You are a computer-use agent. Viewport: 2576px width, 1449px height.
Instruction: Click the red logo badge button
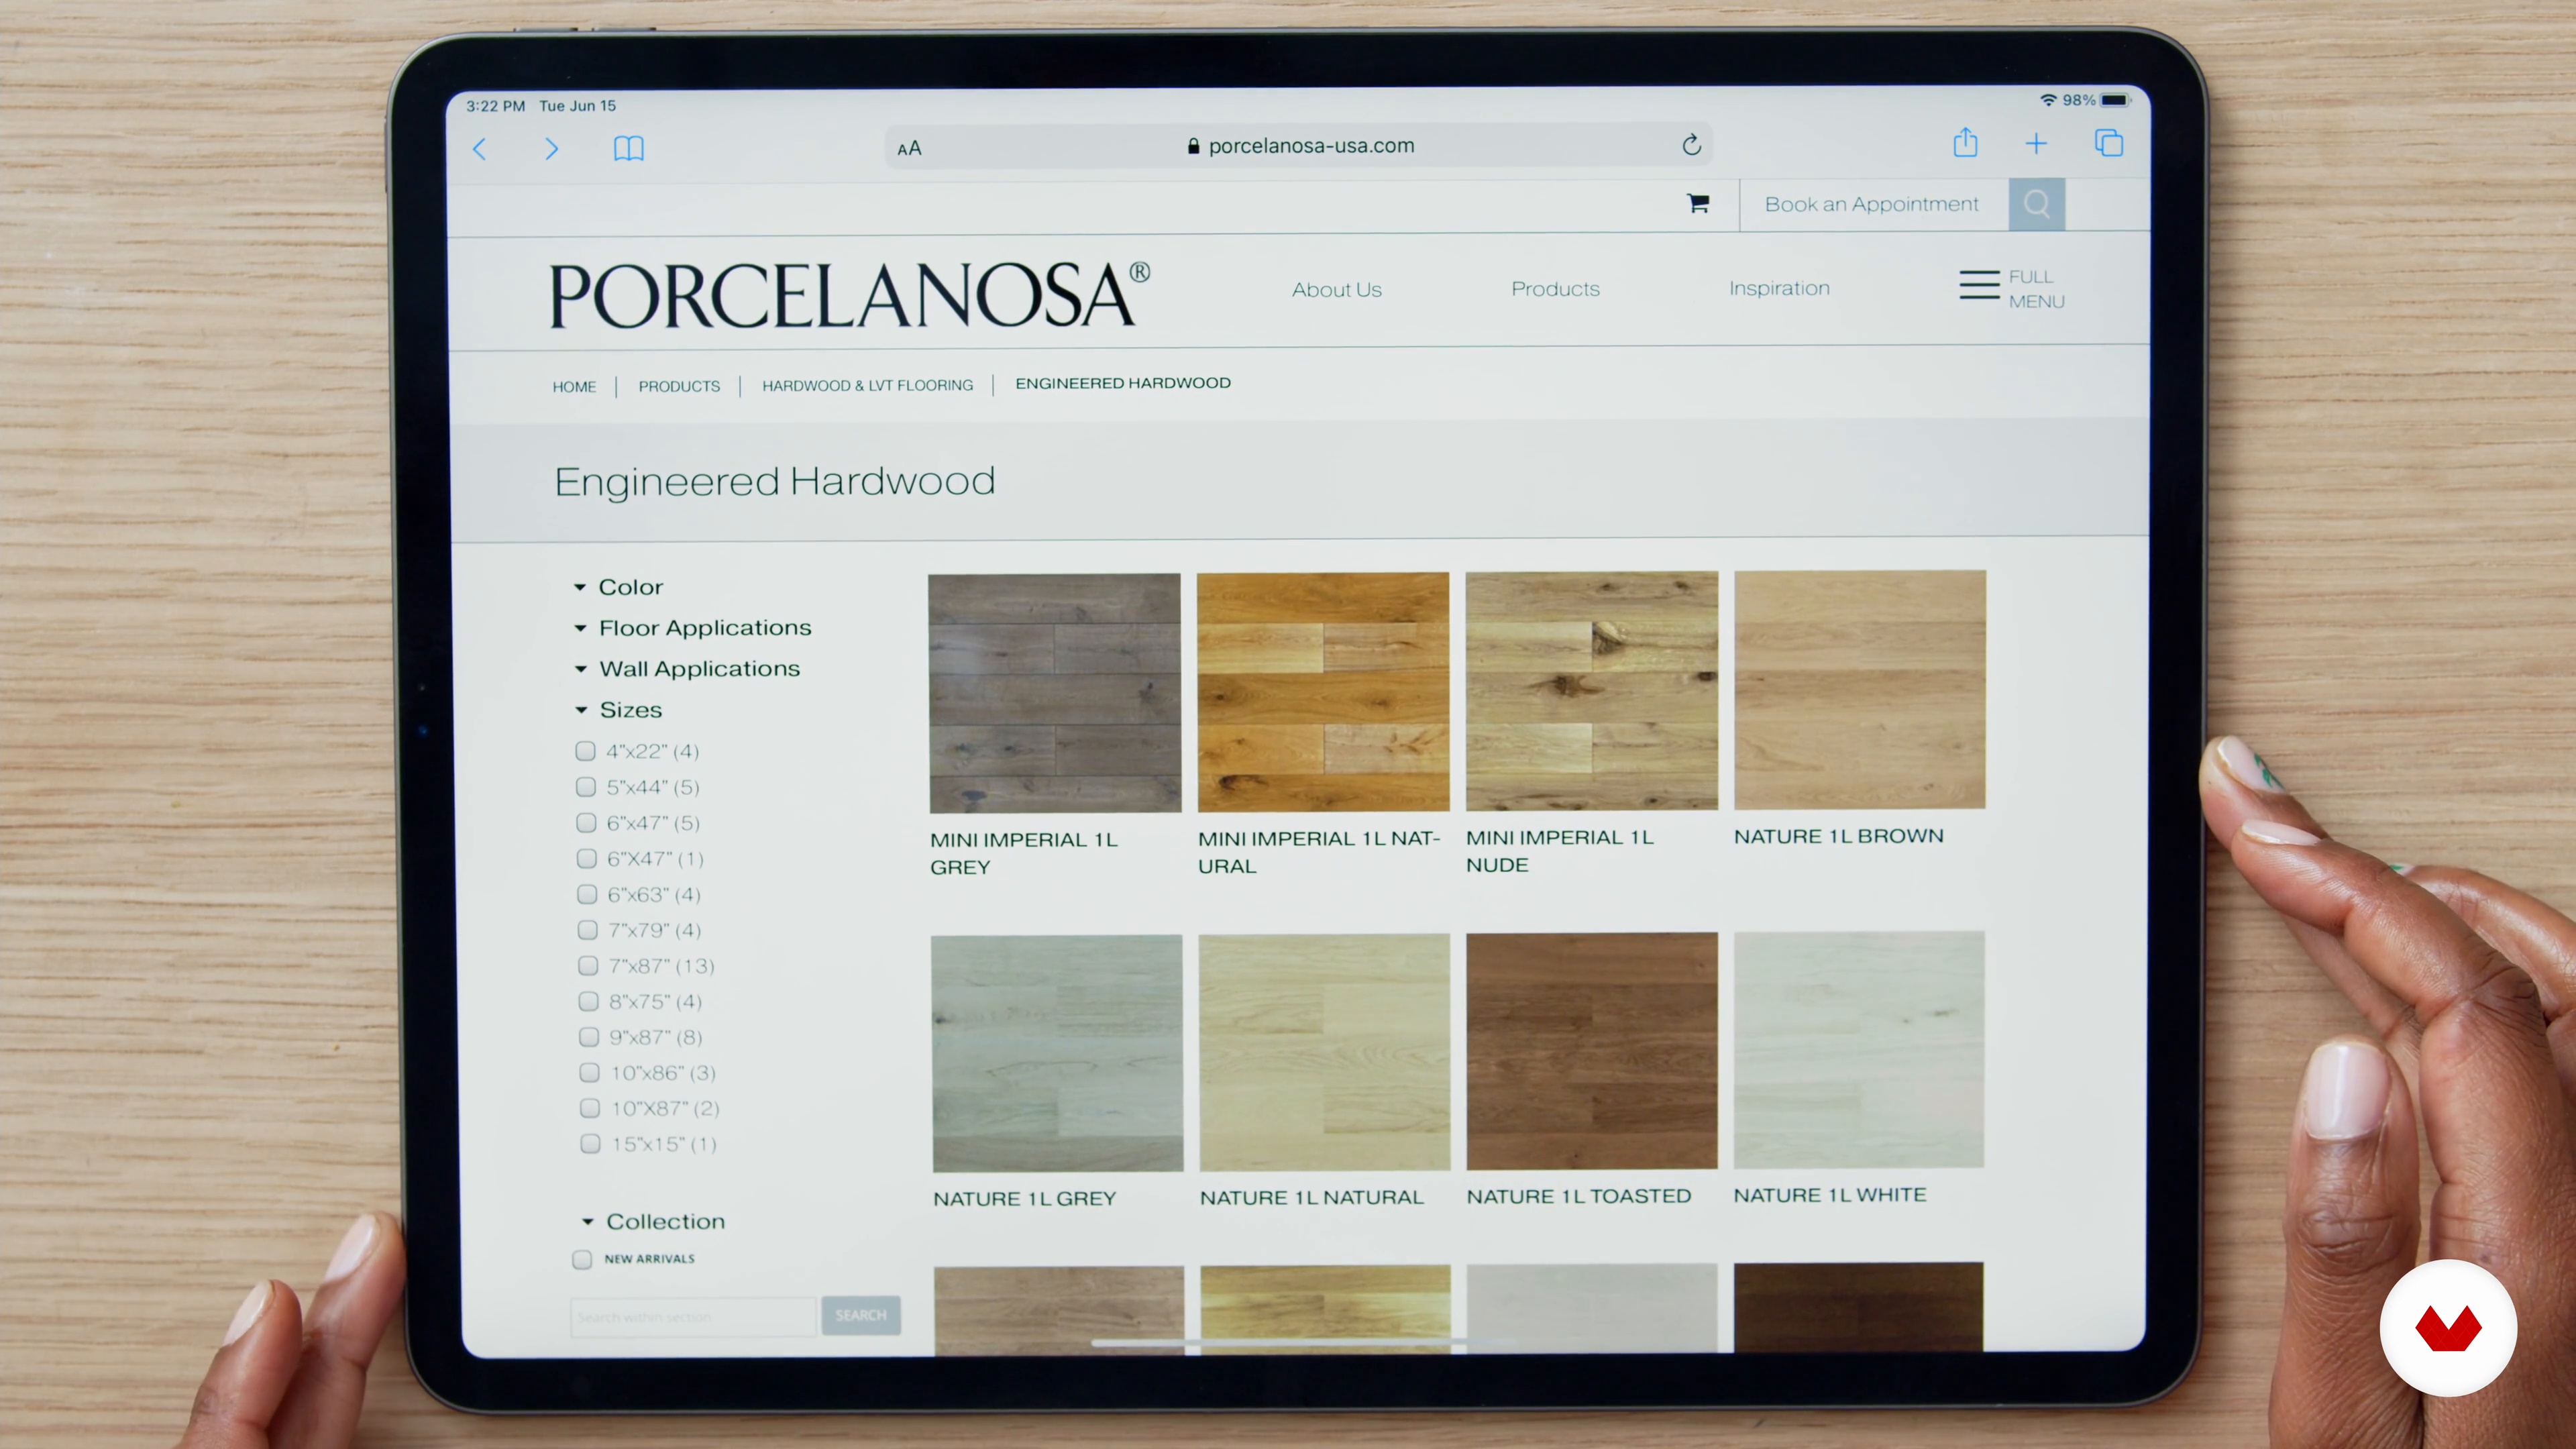(2448, 1328)
